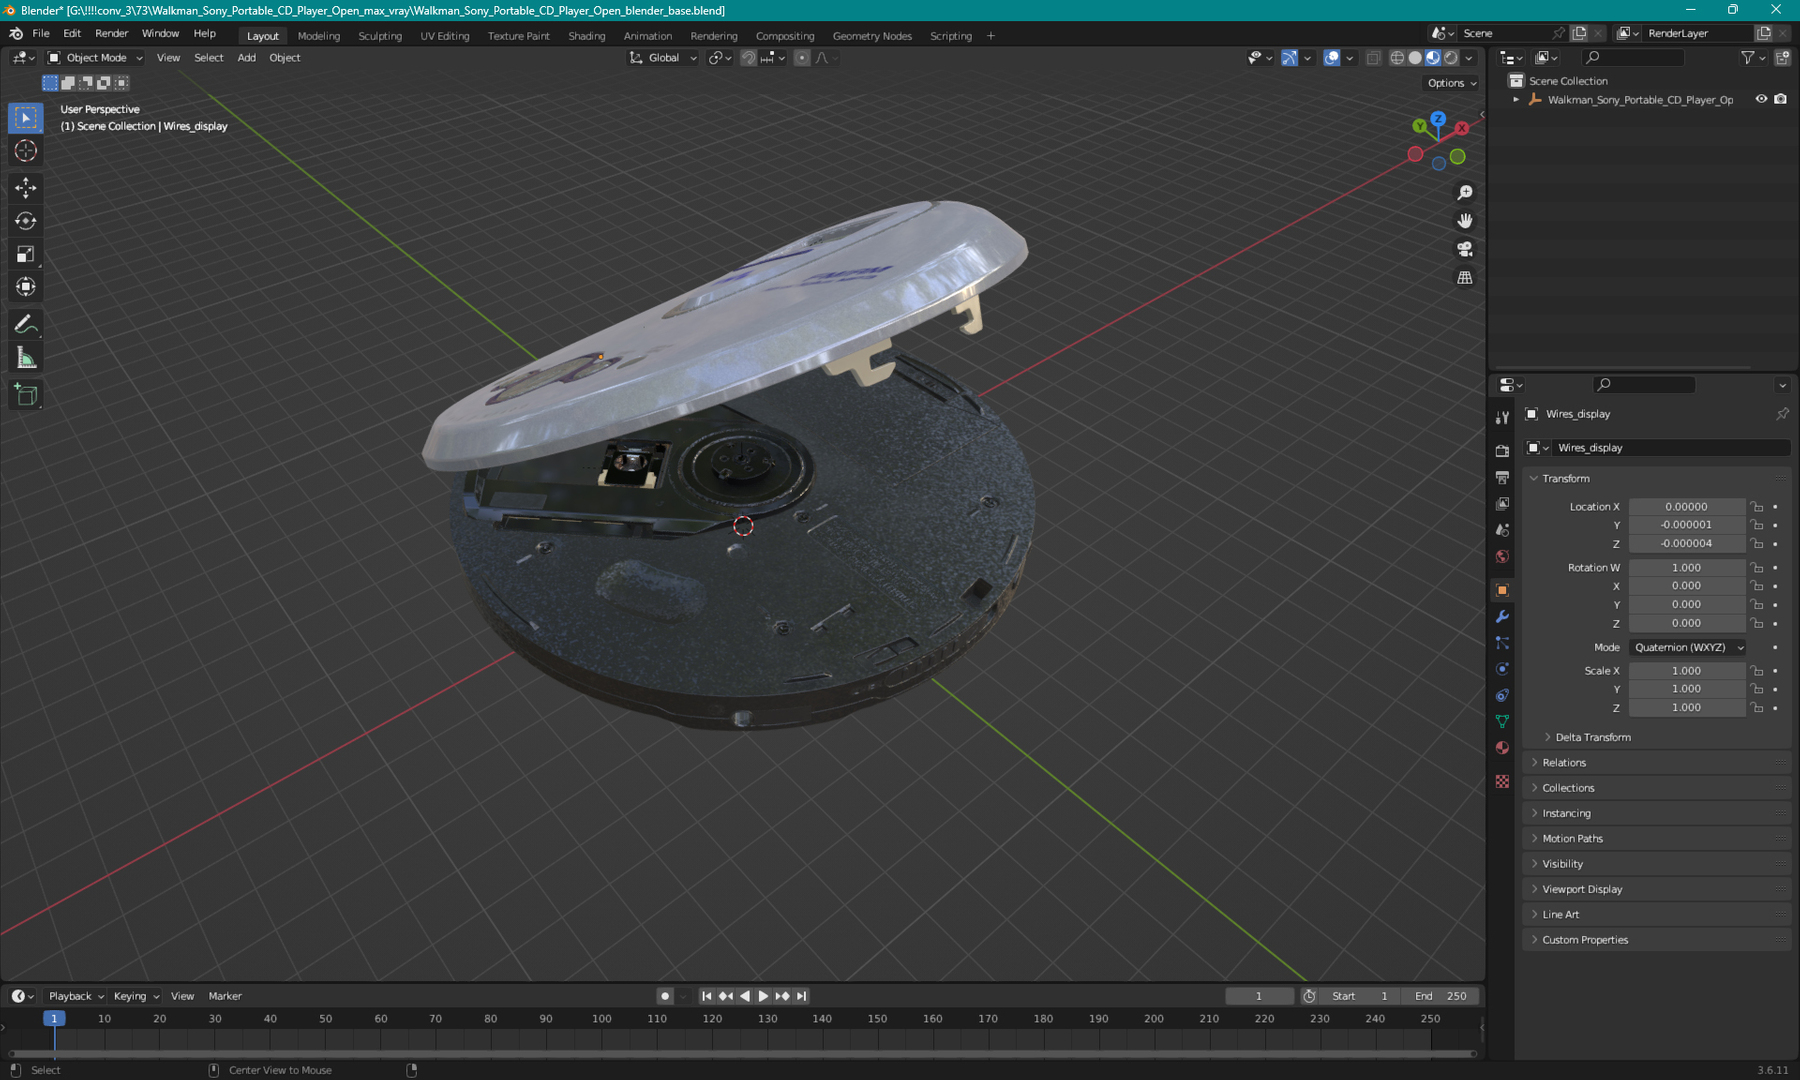Open the Render menu
The width and height of the screenshot is (1800, 1080).
112,33
